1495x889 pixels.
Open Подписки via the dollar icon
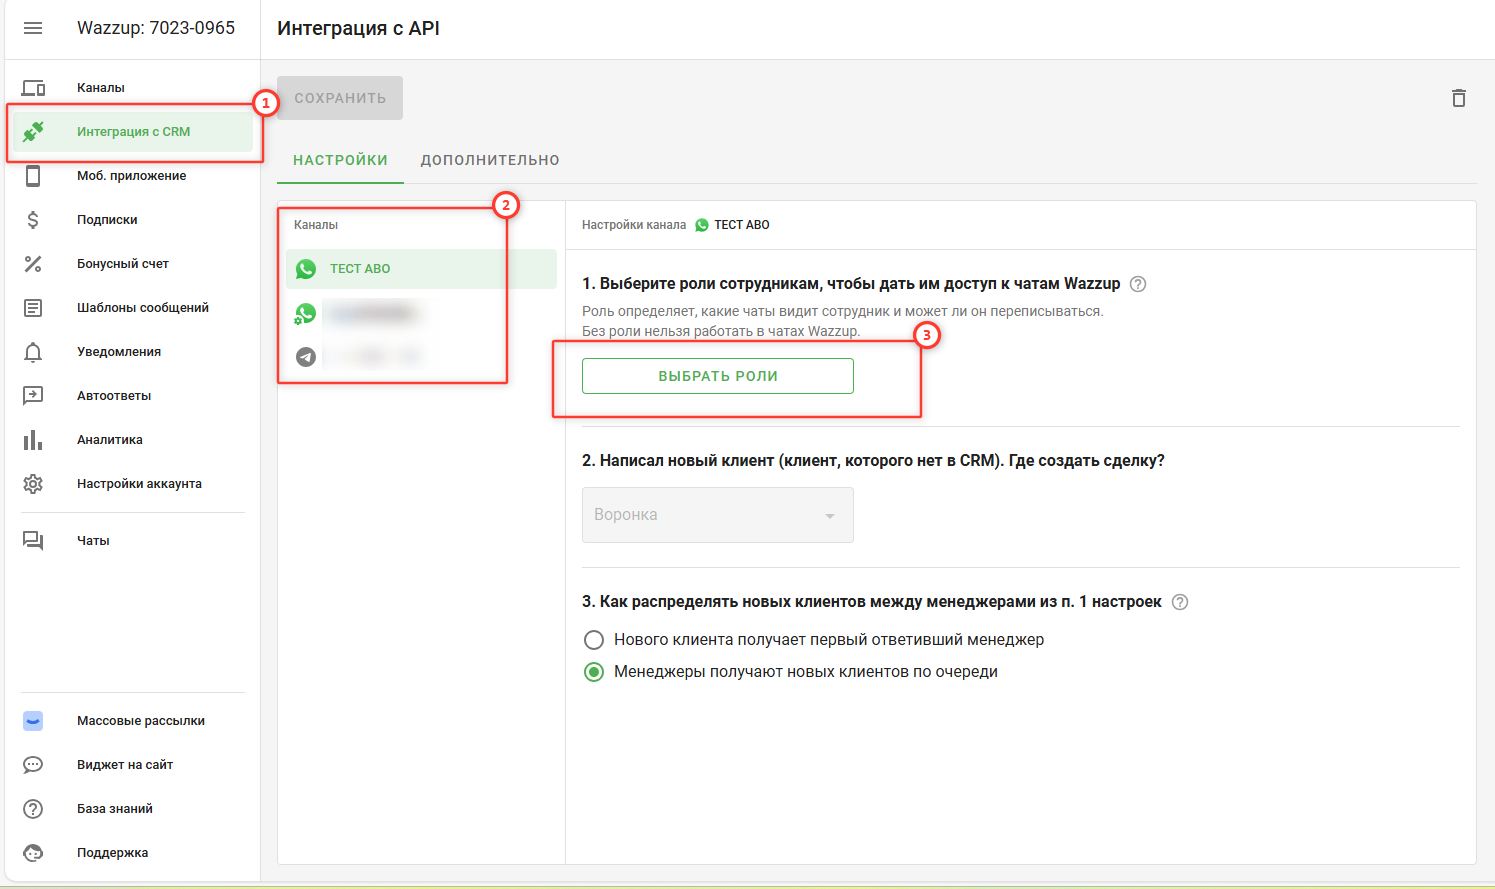(33, 220)
